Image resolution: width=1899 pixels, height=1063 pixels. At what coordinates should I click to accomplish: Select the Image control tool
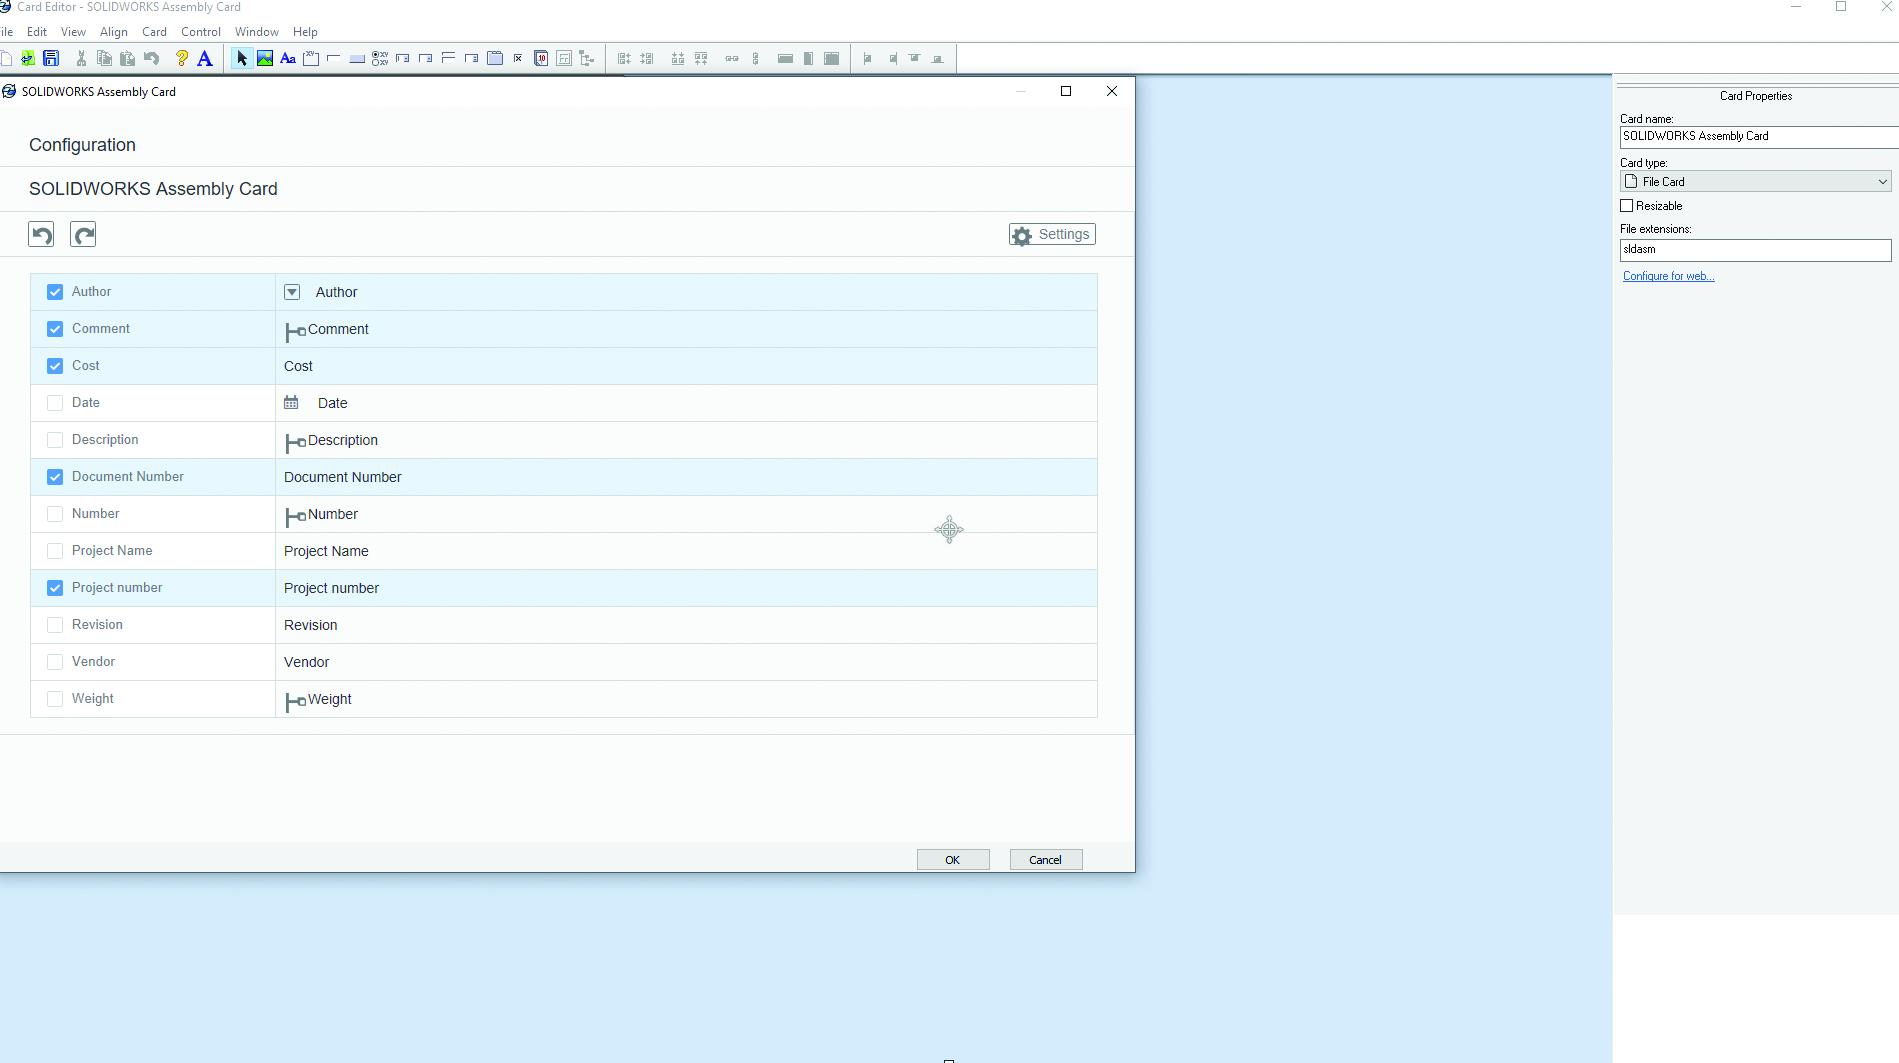click(x=265, y=58)
